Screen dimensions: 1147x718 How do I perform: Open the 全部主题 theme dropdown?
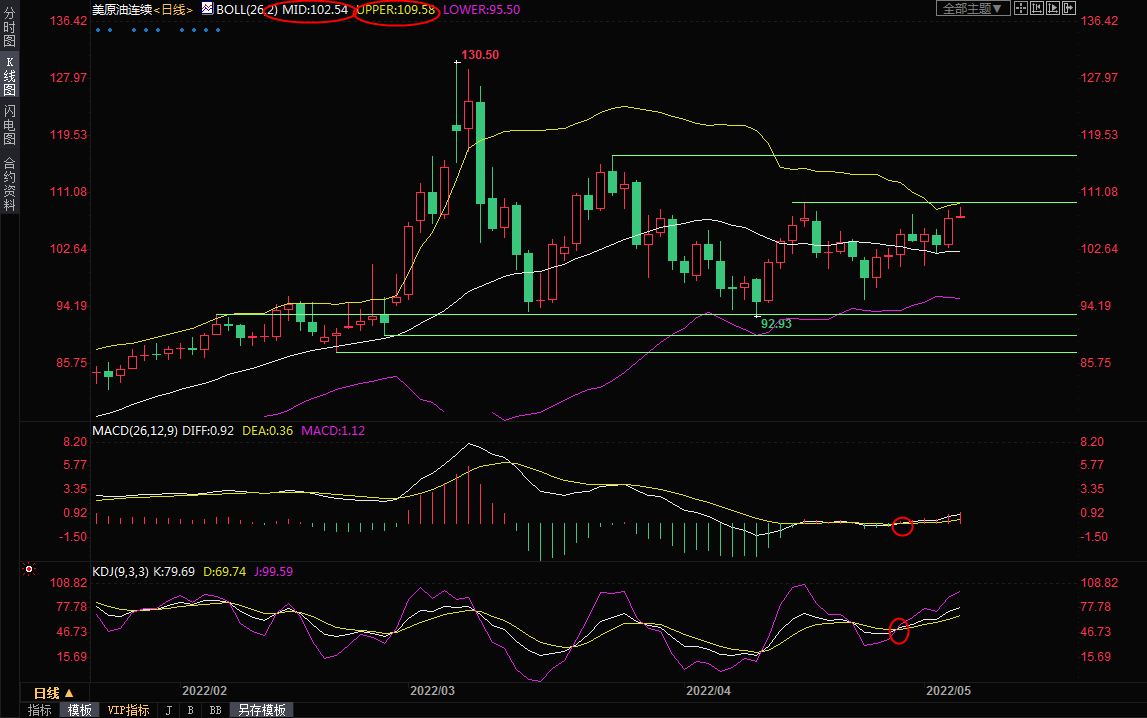tap(970, 9)
